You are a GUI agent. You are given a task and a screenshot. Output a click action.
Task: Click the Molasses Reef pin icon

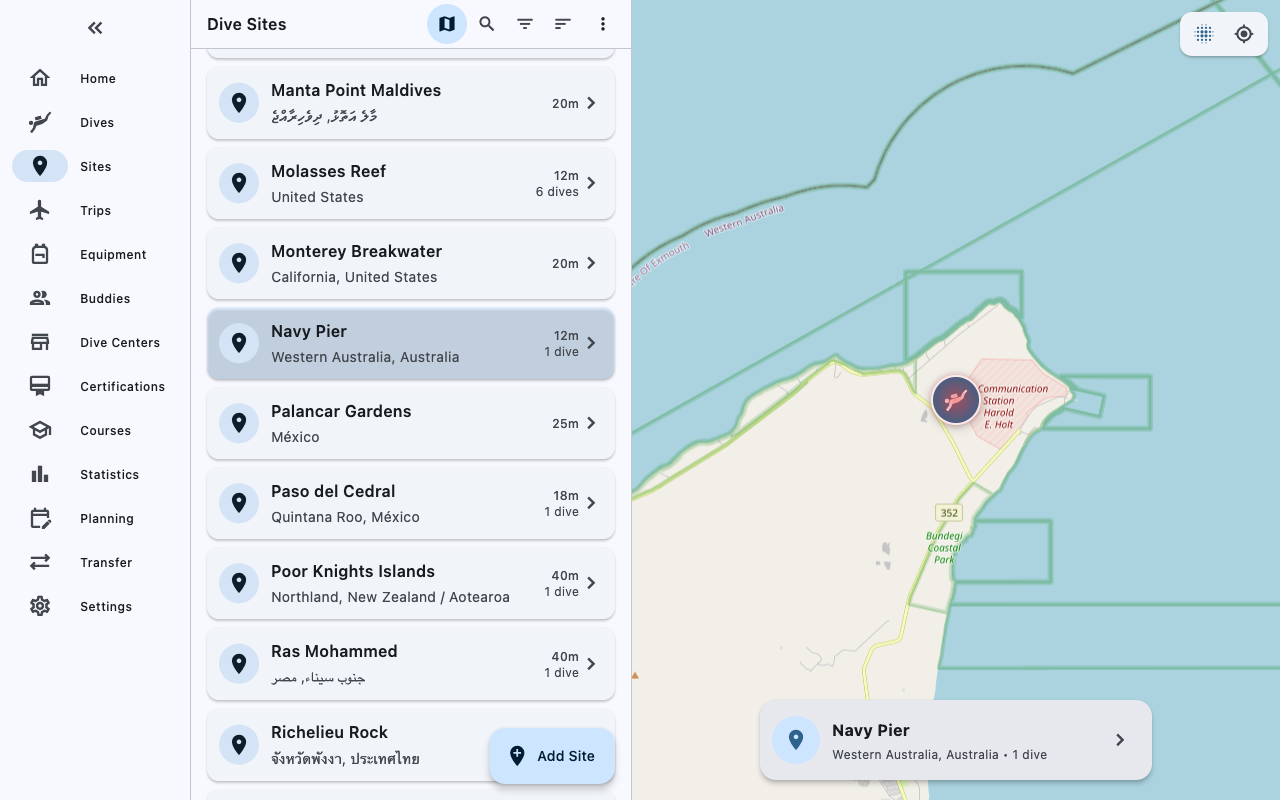tap(239, 183)
